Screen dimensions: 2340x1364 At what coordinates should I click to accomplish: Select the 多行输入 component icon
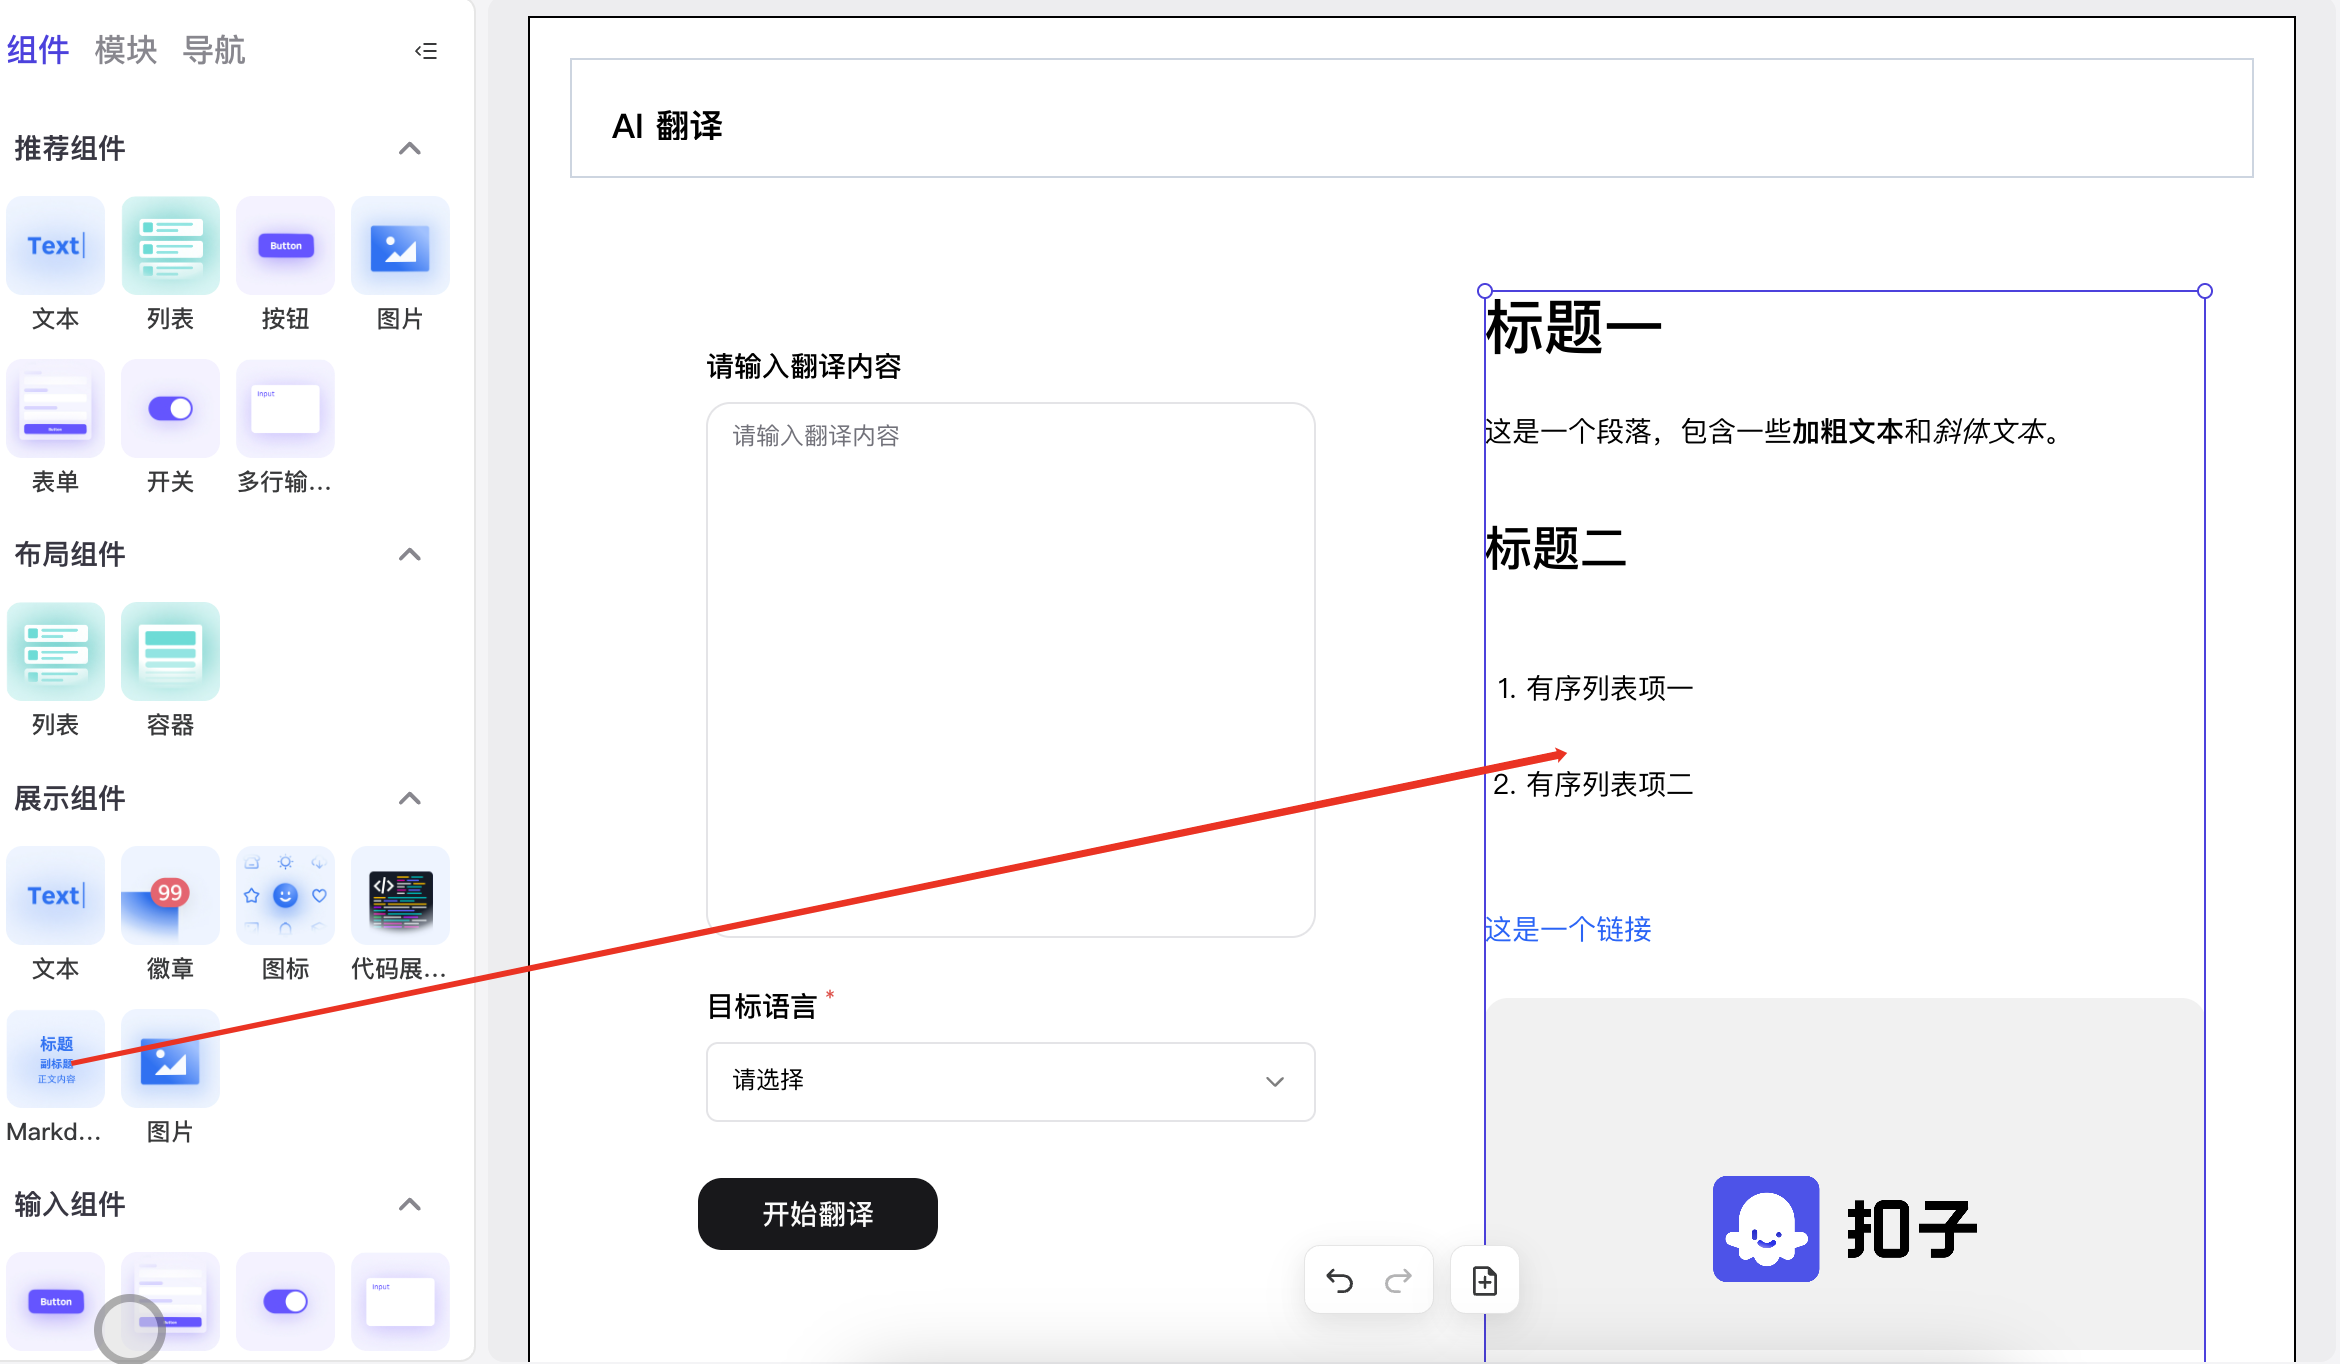pos(285,408)
